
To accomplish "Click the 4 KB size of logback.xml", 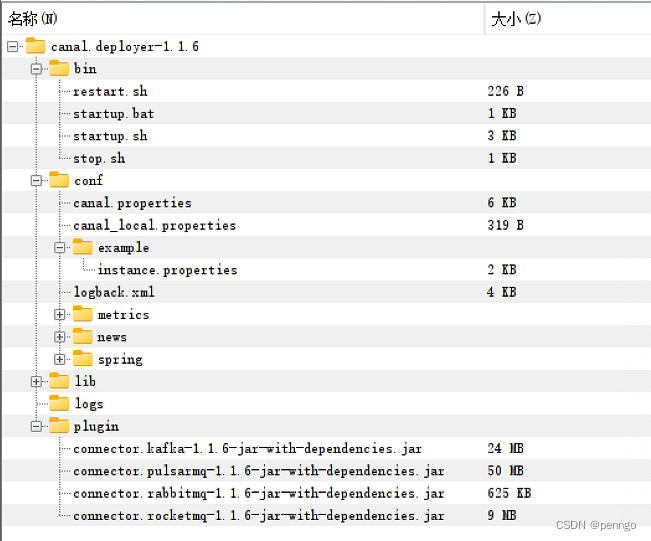I will point(502,292).
